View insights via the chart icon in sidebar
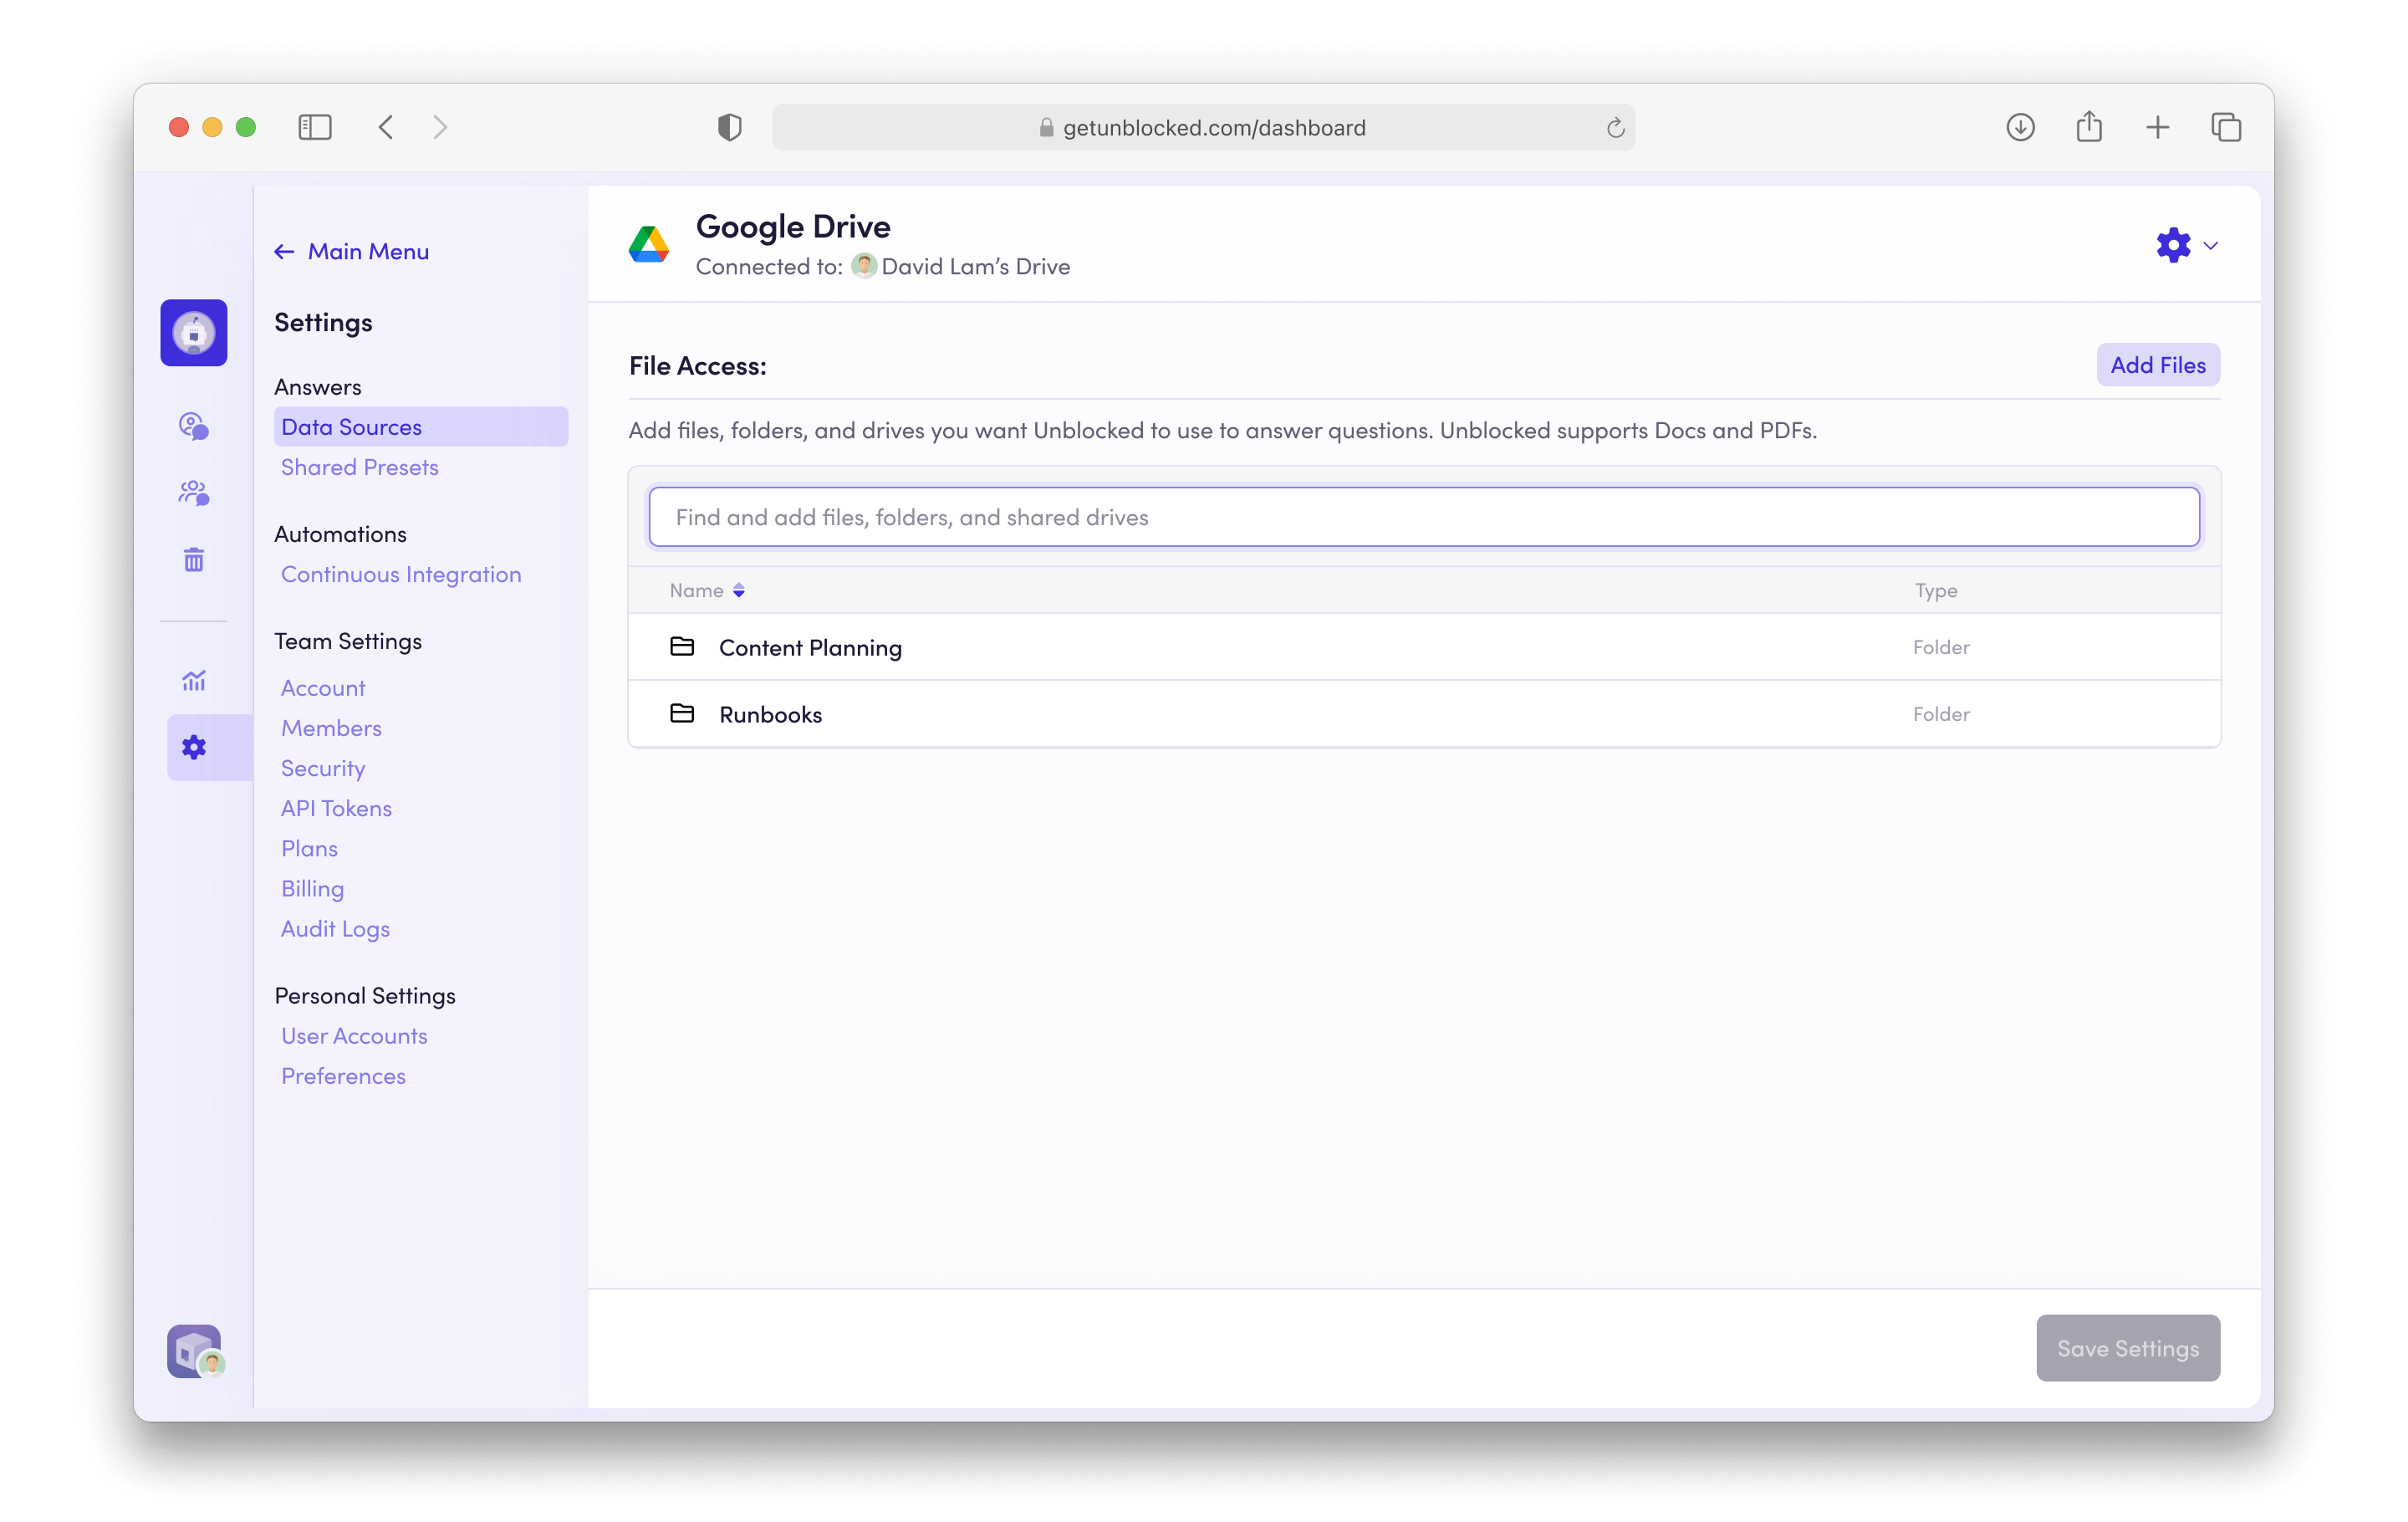The image size is (2408, 1522). (x=193, y=681)
